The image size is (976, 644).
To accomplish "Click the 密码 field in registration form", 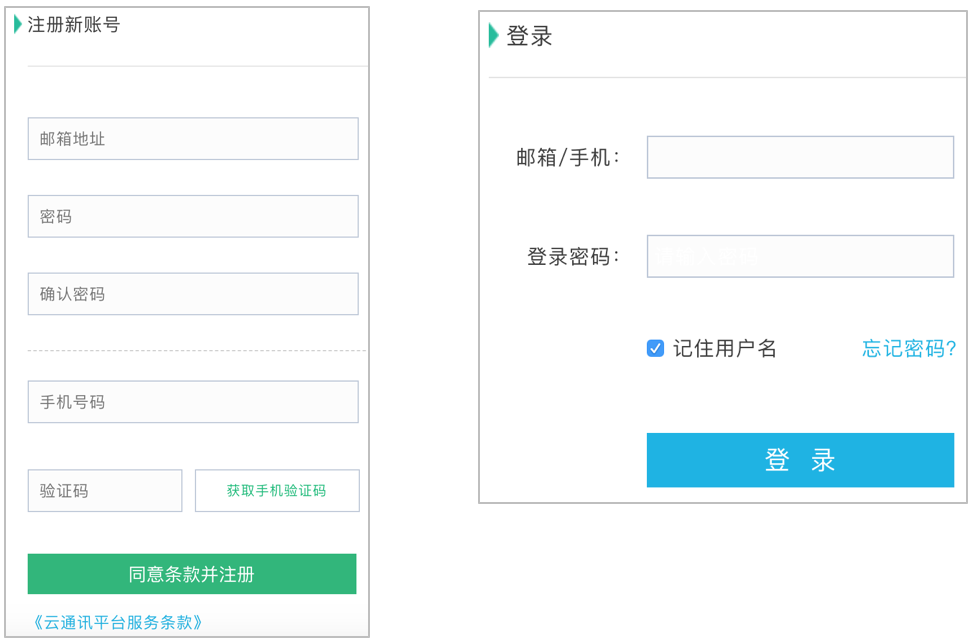I will pos(193,217).
